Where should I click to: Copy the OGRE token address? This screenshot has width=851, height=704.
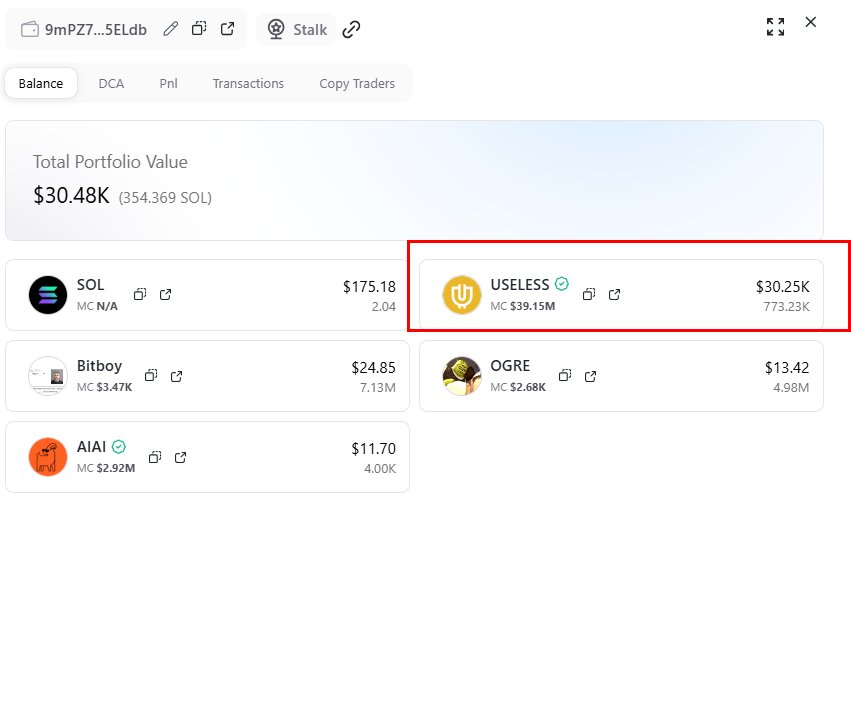[565, 376]
